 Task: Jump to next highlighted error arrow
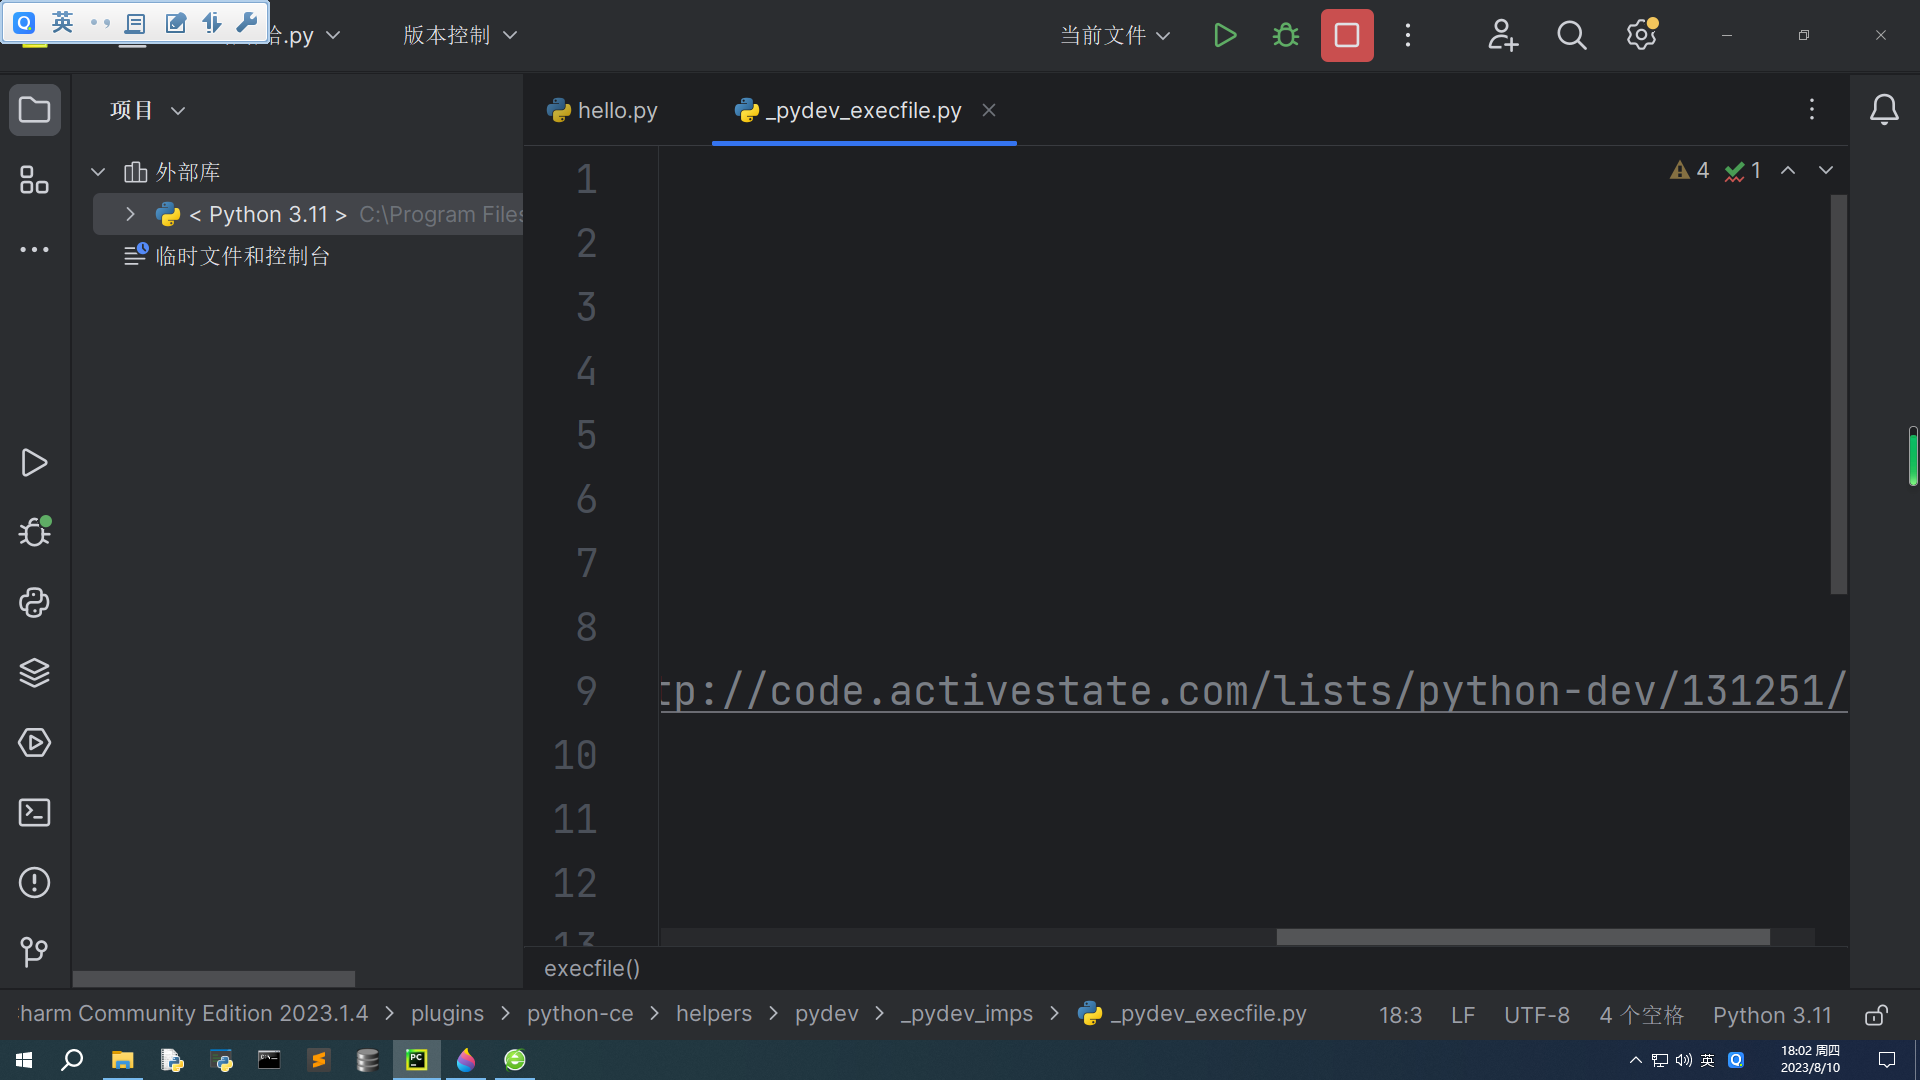click(x=1826, y=171)
